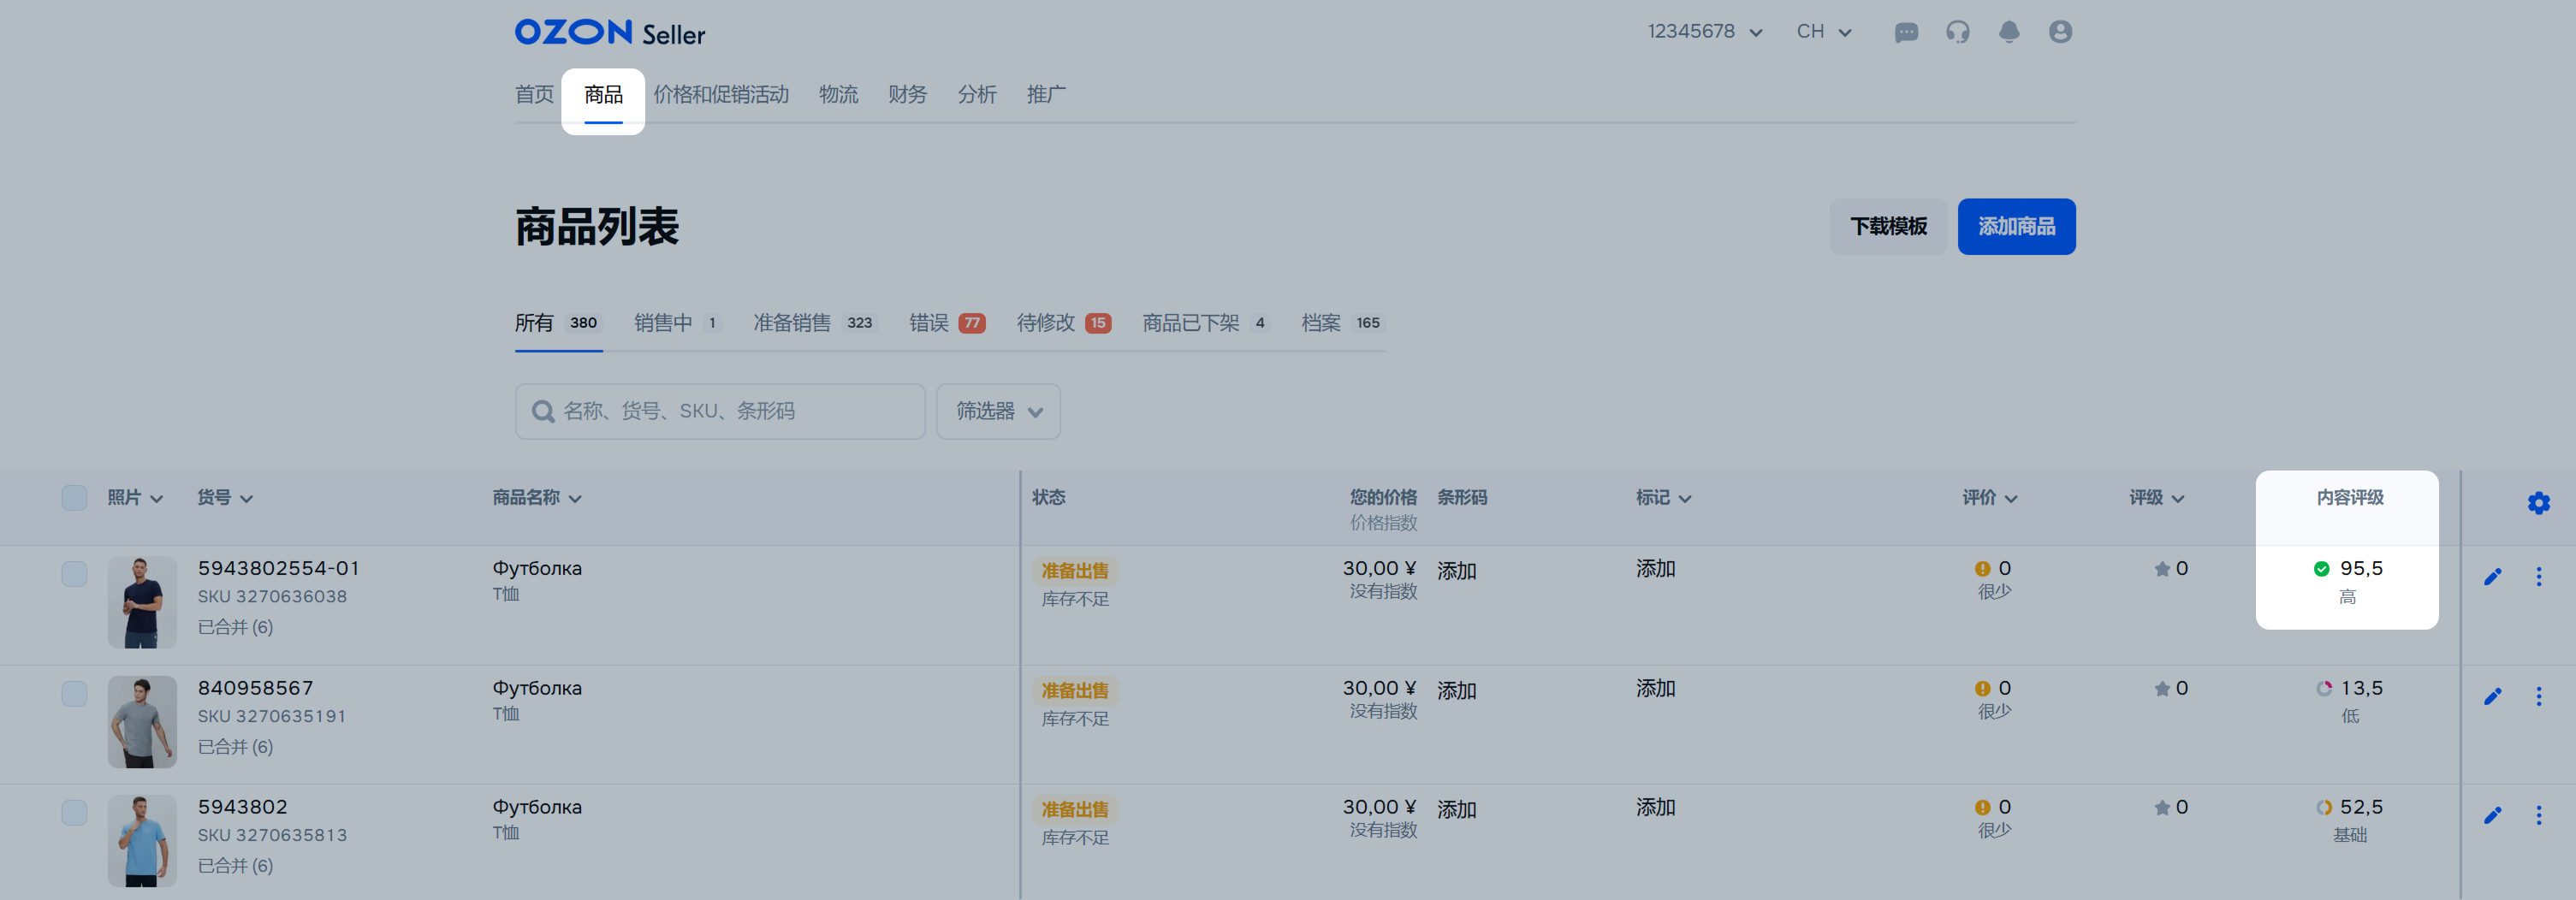Open more options for product 840958567
This screenshot has height=900, width=2576.
(x=2538, y=696)
